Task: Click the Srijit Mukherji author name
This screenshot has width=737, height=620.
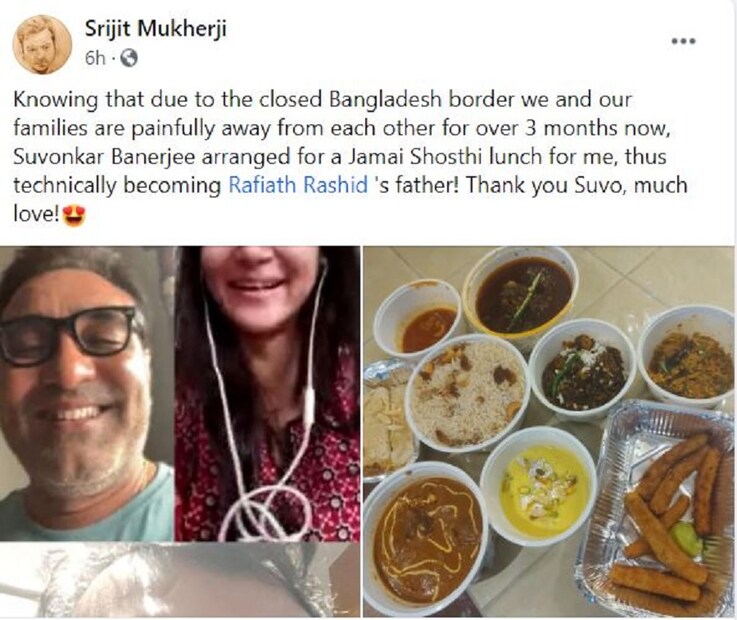Action: click(x=156, y=29)
